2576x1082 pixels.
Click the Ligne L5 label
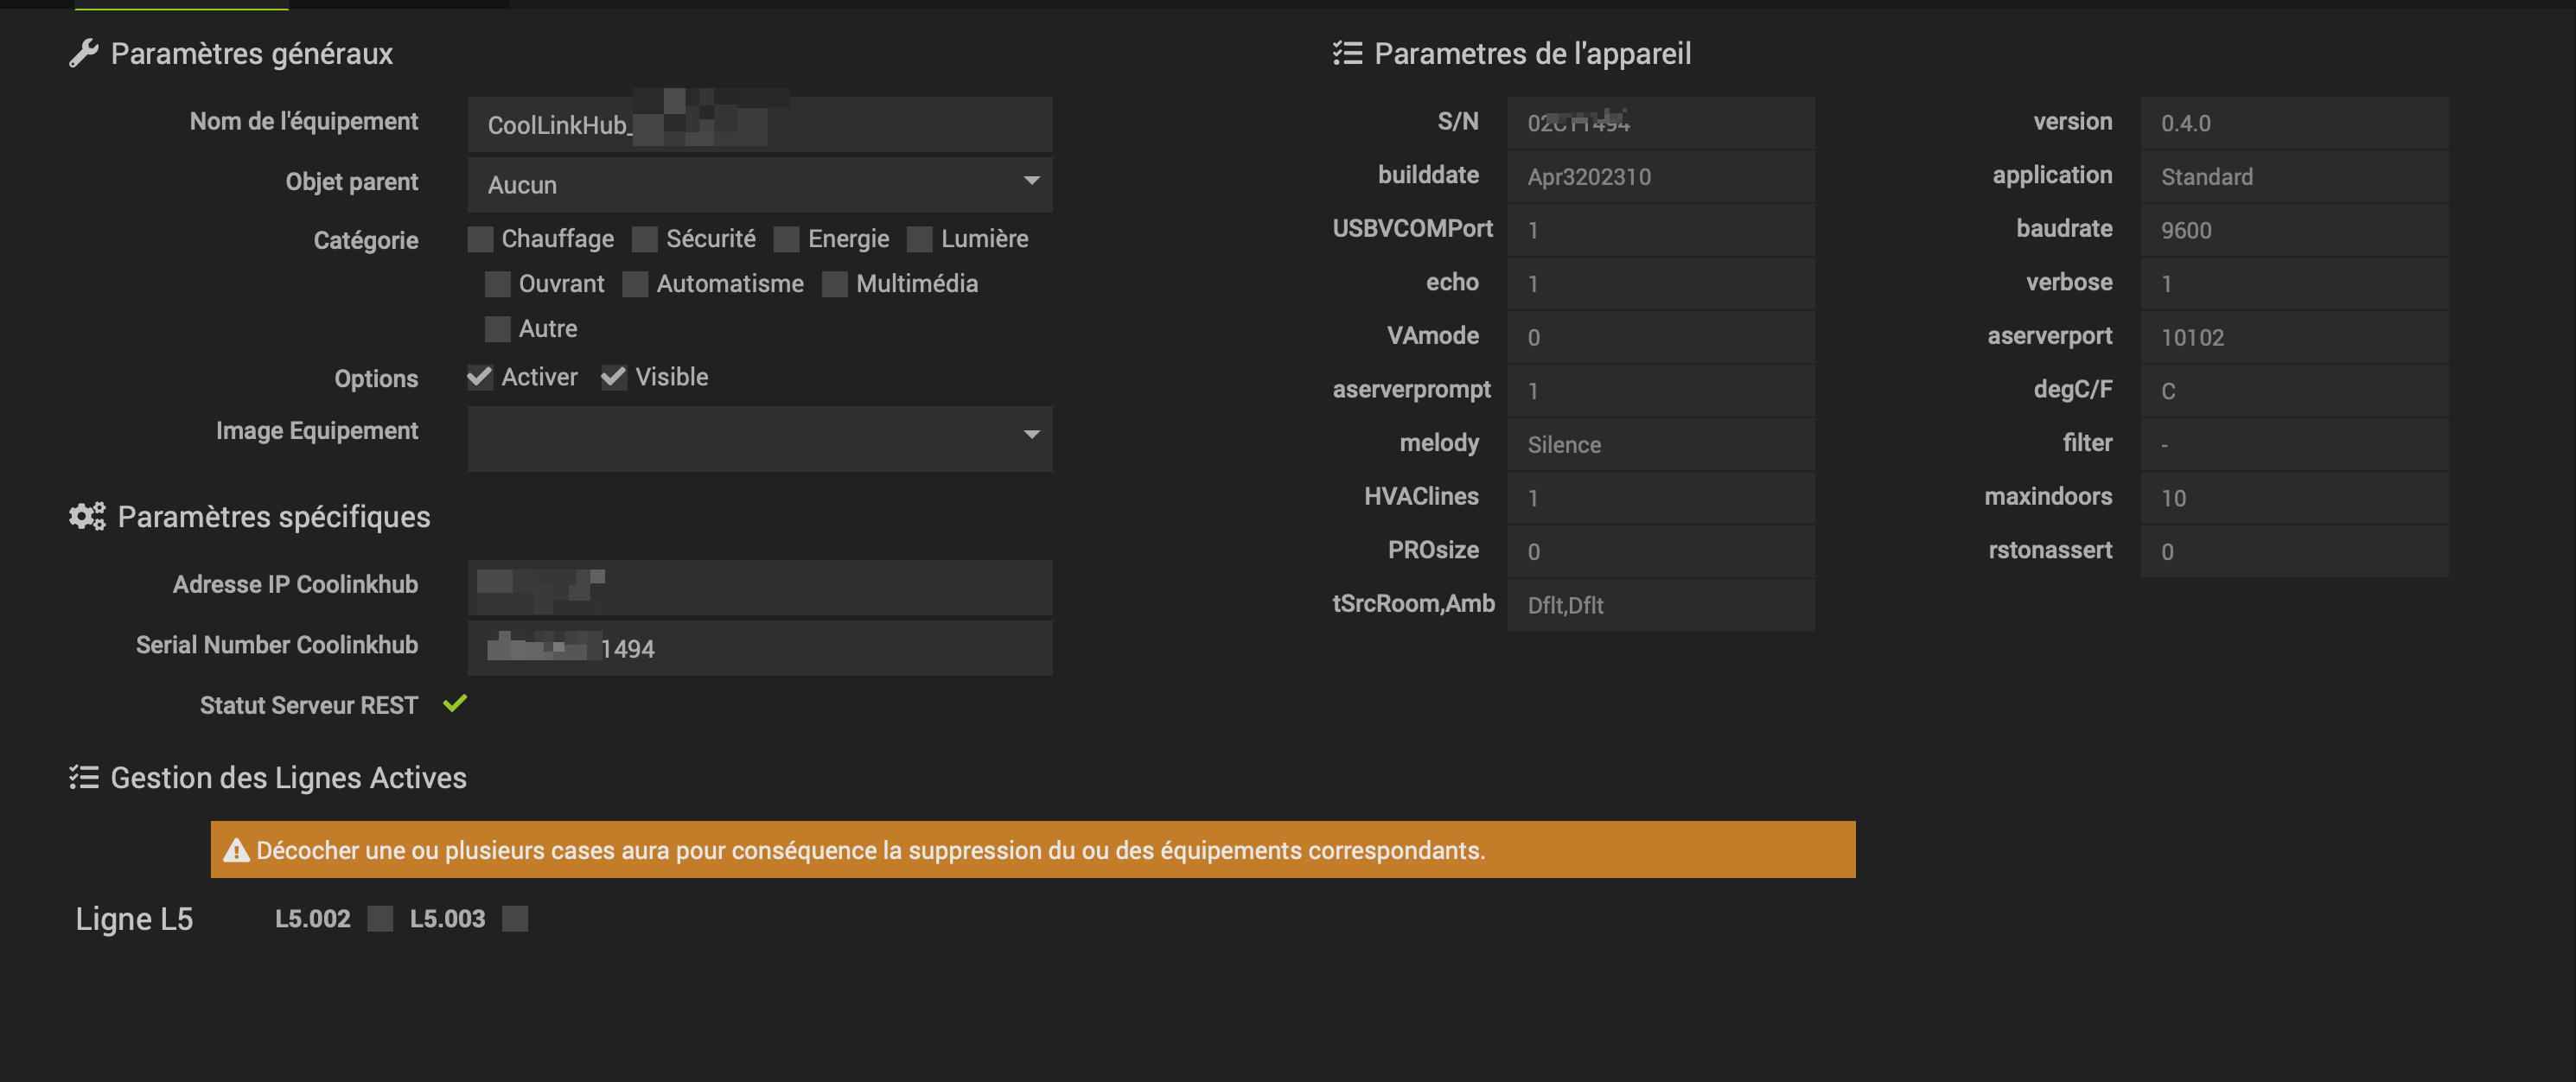tap(134, 919)
